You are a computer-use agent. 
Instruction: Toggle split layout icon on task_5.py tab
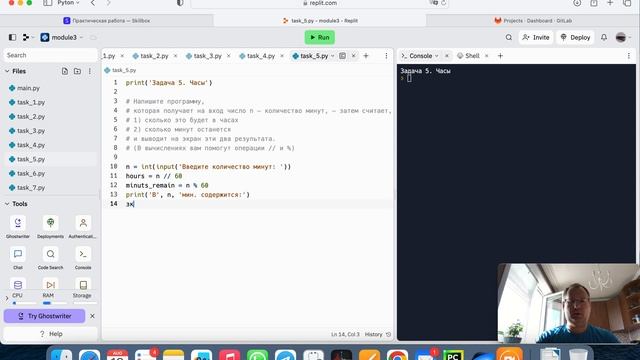(x=342, y=56)
